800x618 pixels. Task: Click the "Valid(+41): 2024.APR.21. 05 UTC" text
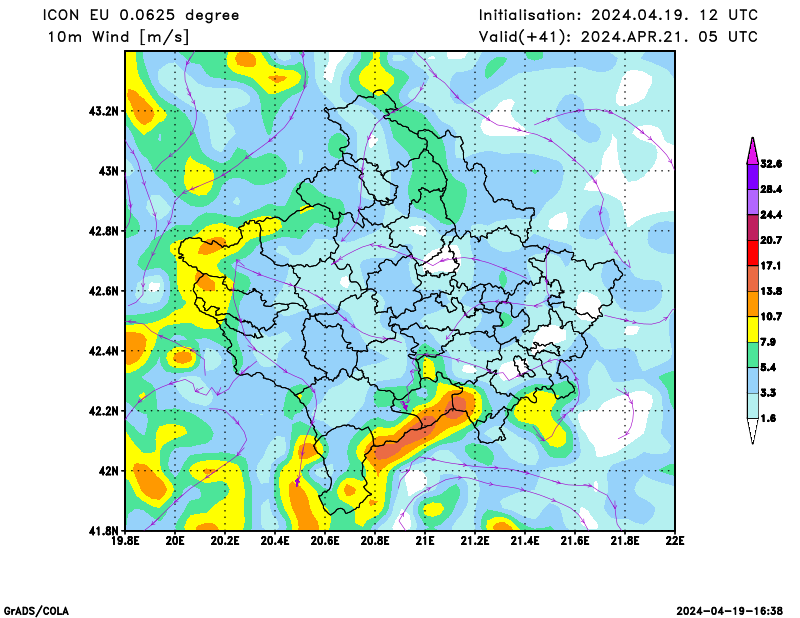click(x=618, y=37)
